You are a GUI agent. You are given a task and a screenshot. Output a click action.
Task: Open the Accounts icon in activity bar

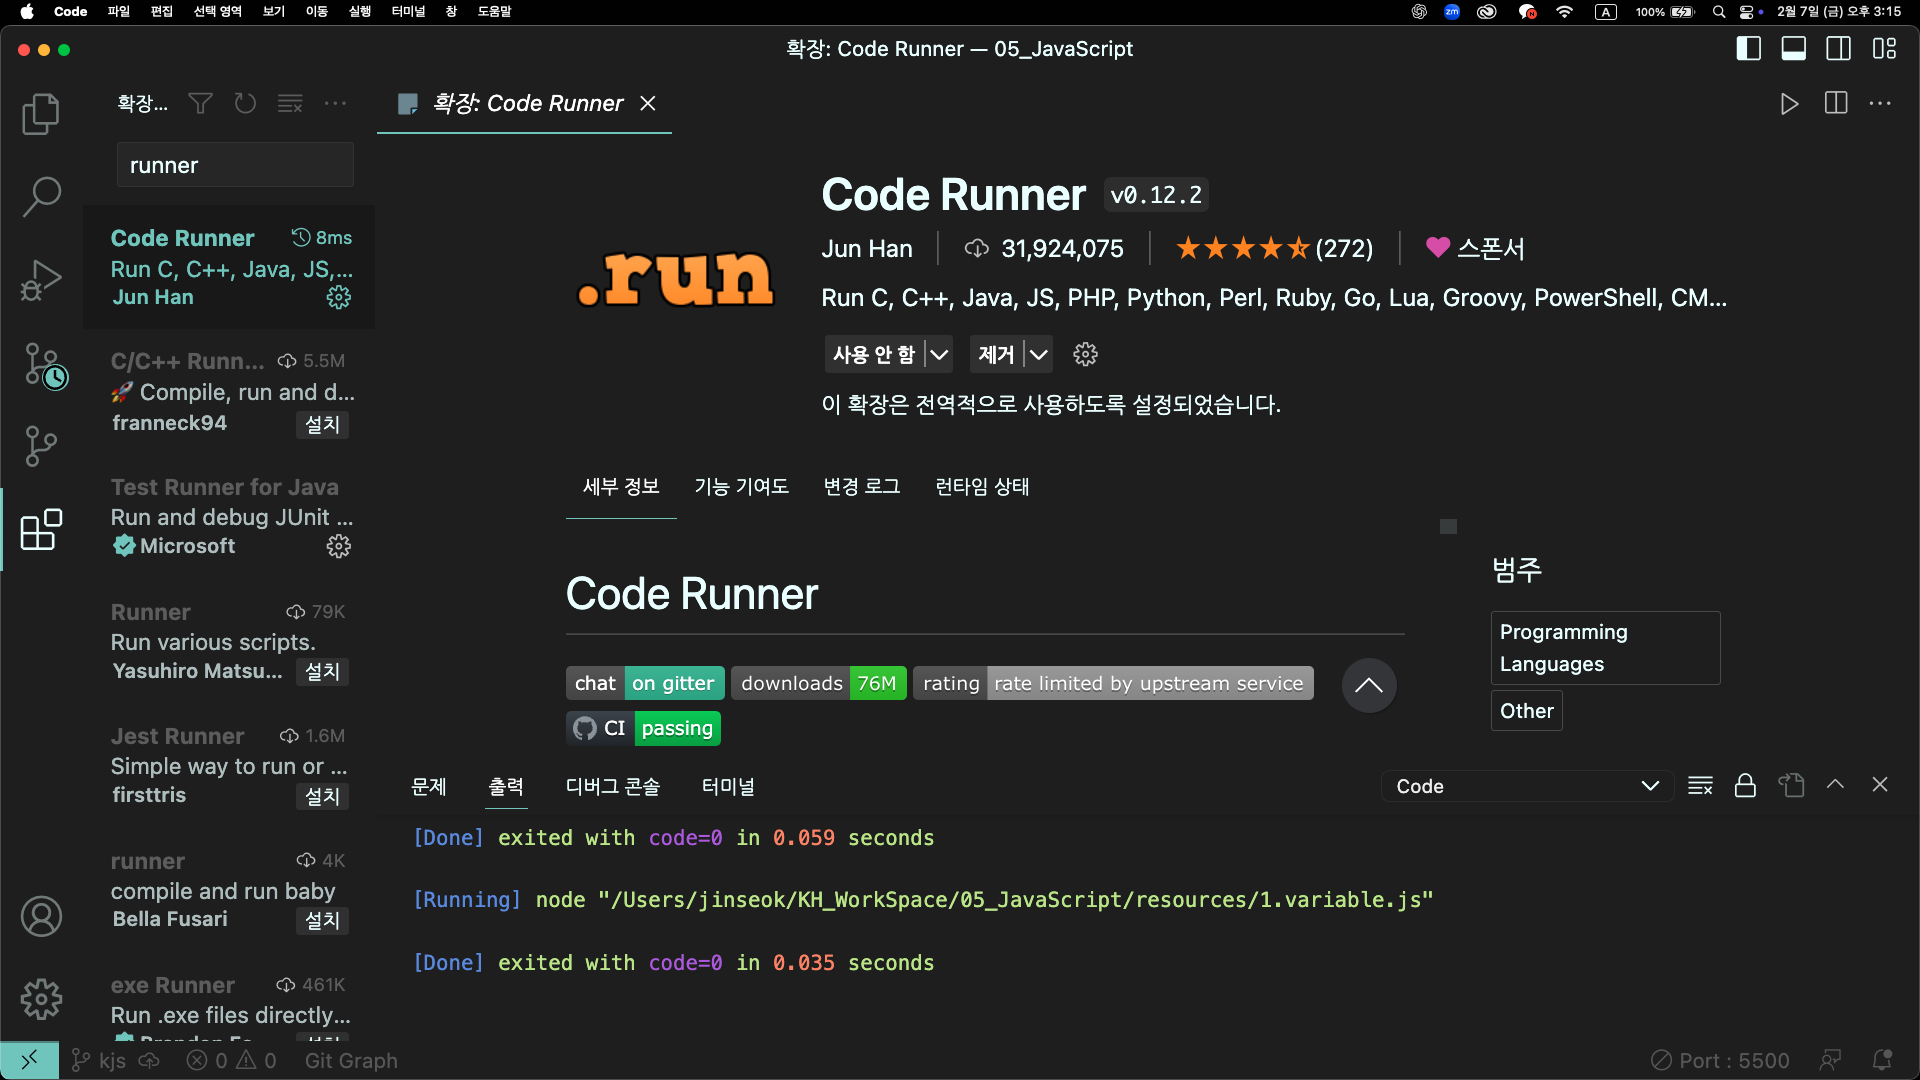pos(41,916)
